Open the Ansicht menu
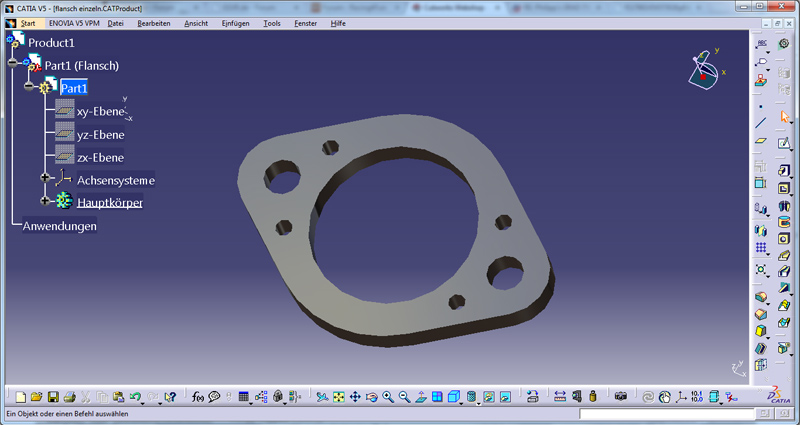Image resolution: width=800 pixels, height=425 pixels. tap(196, 22)
